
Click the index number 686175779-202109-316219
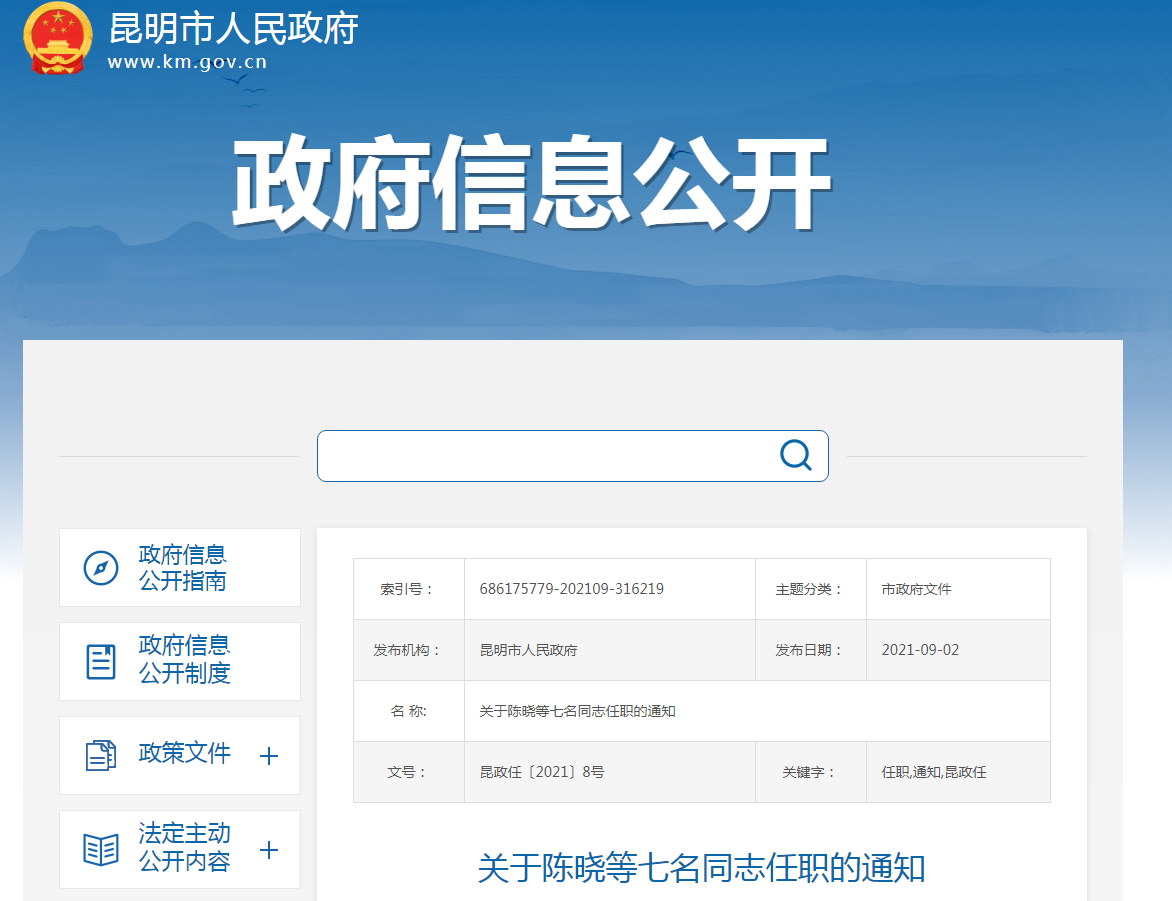click(x=571, y=589)
